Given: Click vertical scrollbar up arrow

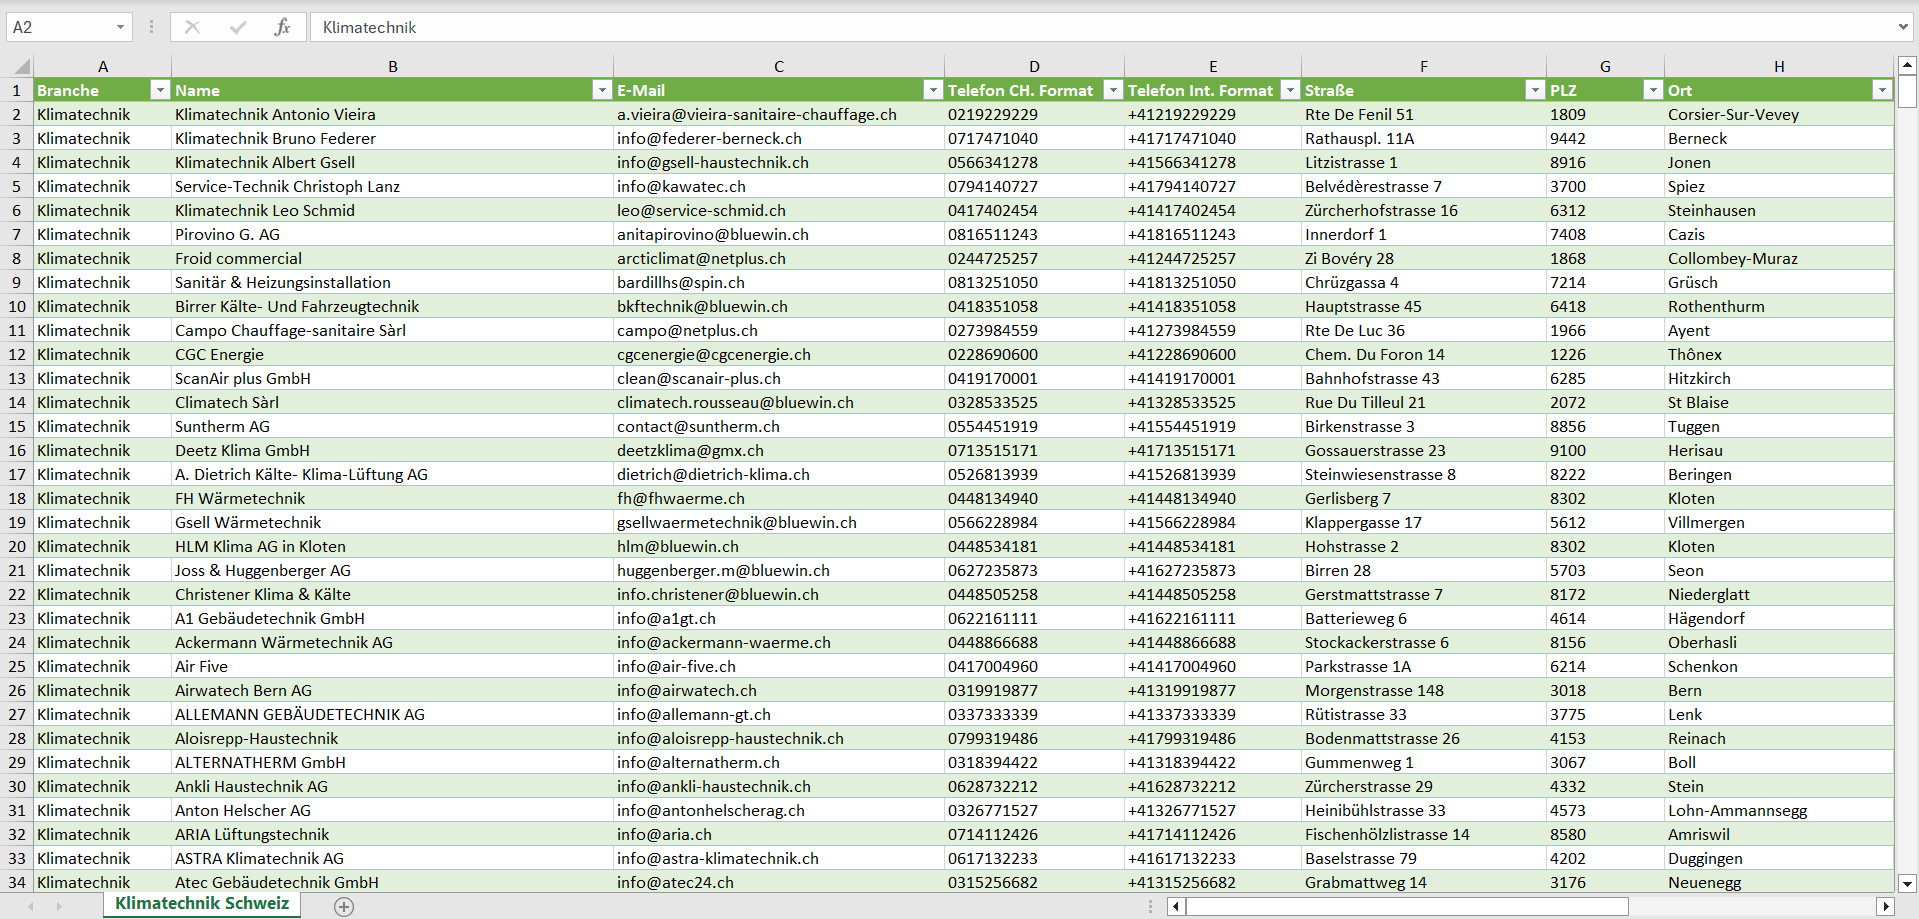Looking at the screenshot, I should point(1907,65).
